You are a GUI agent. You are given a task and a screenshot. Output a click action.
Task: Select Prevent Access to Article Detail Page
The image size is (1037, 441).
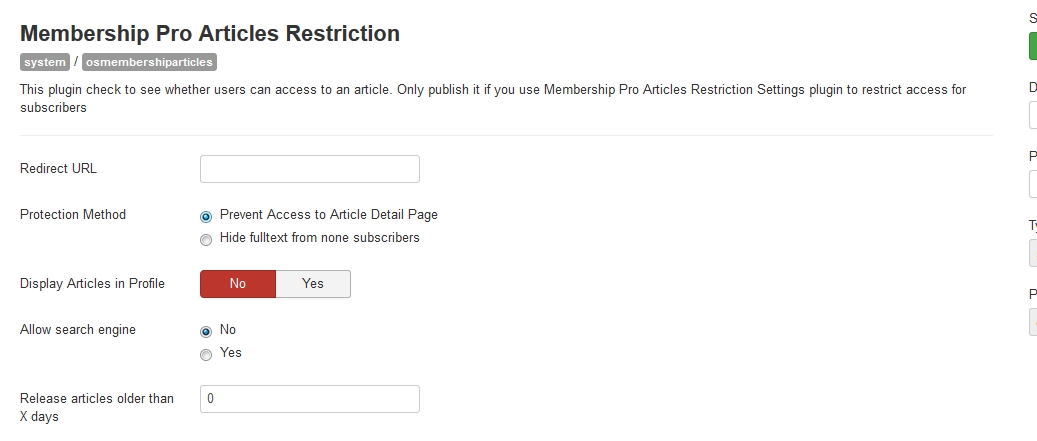pyautogui.click(x=206, y=217)
